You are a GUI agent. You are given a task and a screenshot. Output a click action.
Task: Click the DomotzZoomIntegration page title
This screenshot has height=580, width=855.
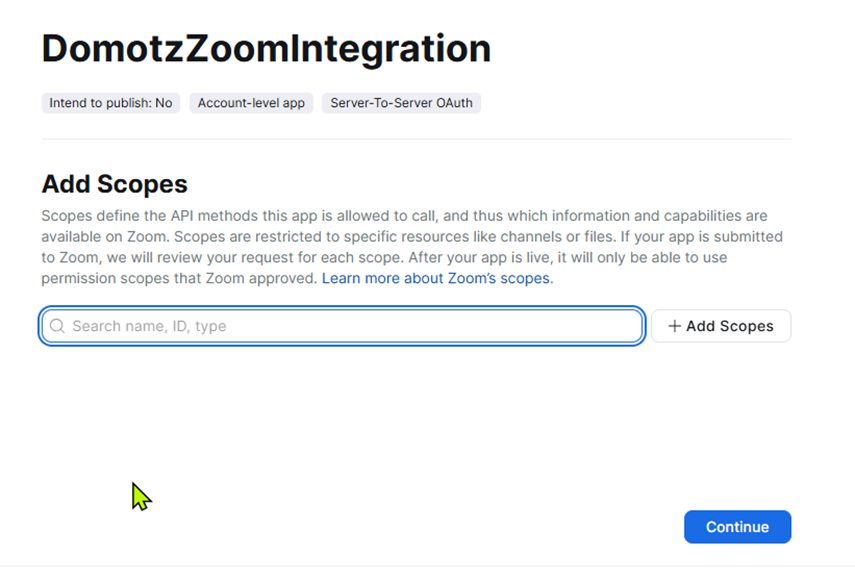coord(266,49)
